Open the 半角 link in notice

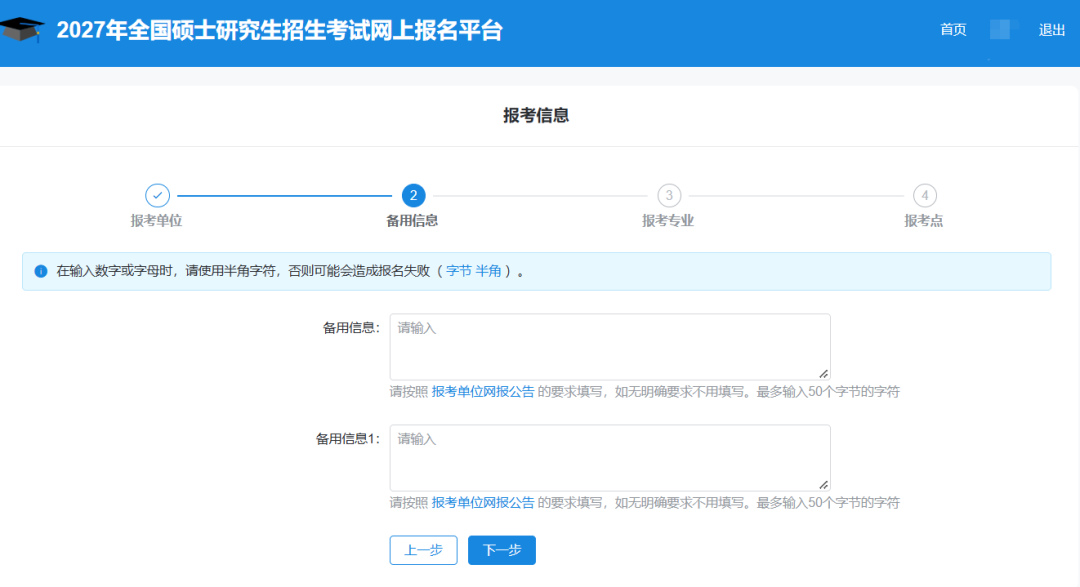[x=488, y=271]
